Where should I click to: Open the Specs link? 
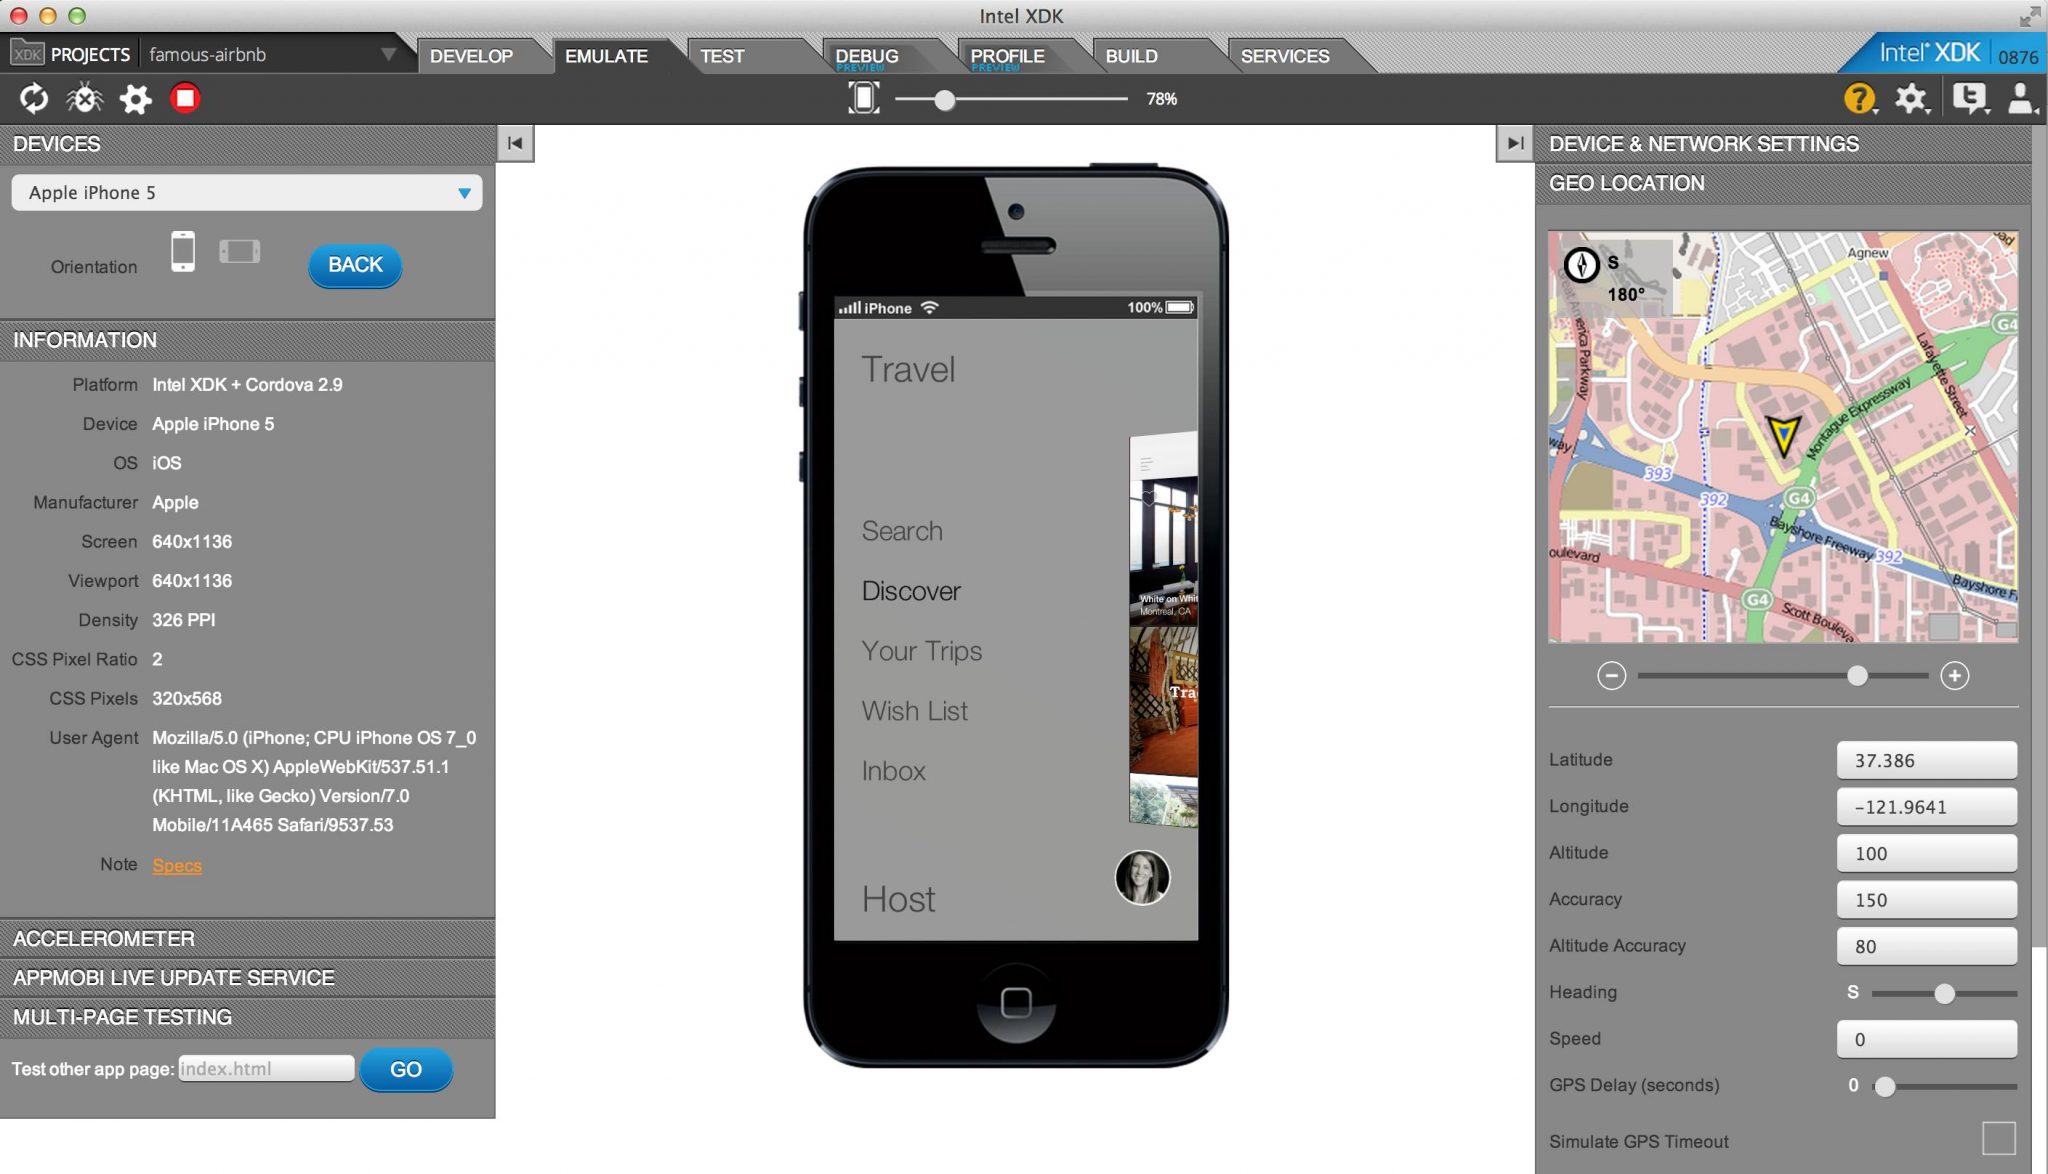177,865
